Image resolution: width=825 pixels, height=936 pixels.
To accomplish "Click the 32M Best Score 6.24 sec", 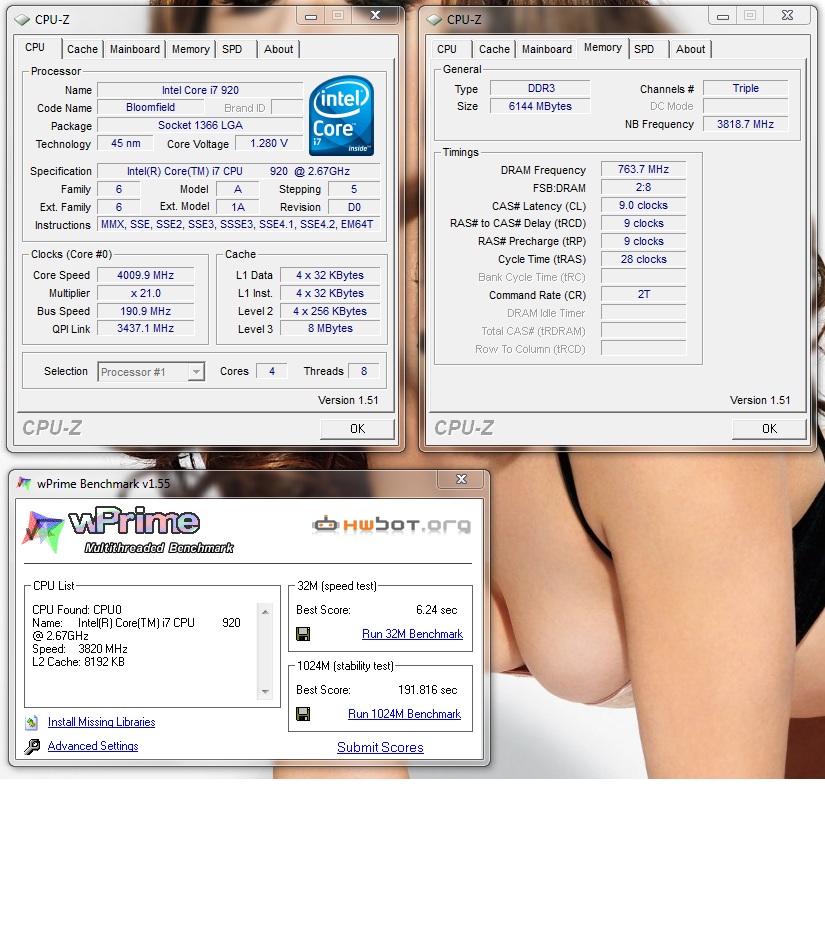I will (x=436, y=610).
